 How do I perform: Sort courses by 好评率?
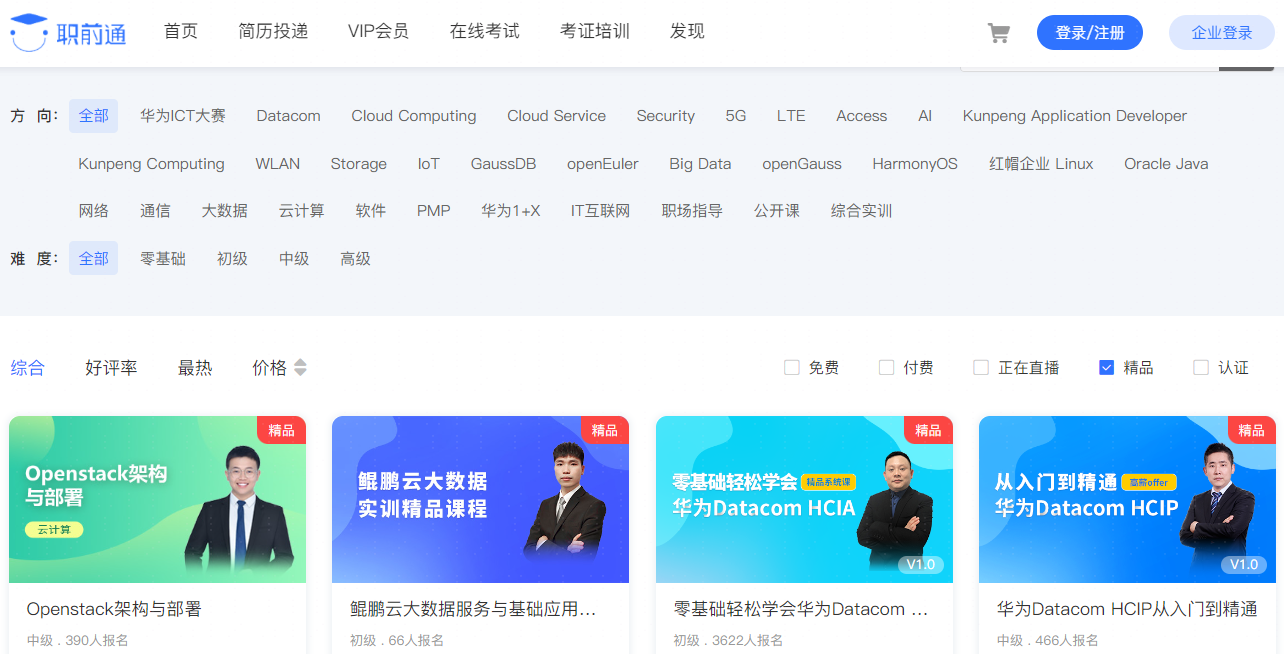pyautogui.click(x=111, y=368)
